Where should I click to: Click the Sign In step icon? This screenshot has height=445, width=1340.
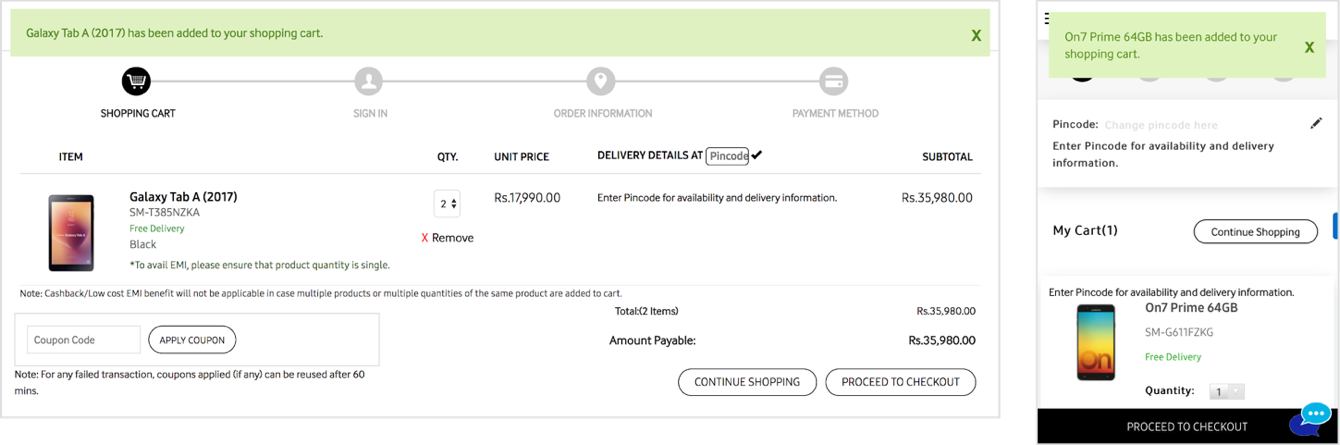pos(369,81)
